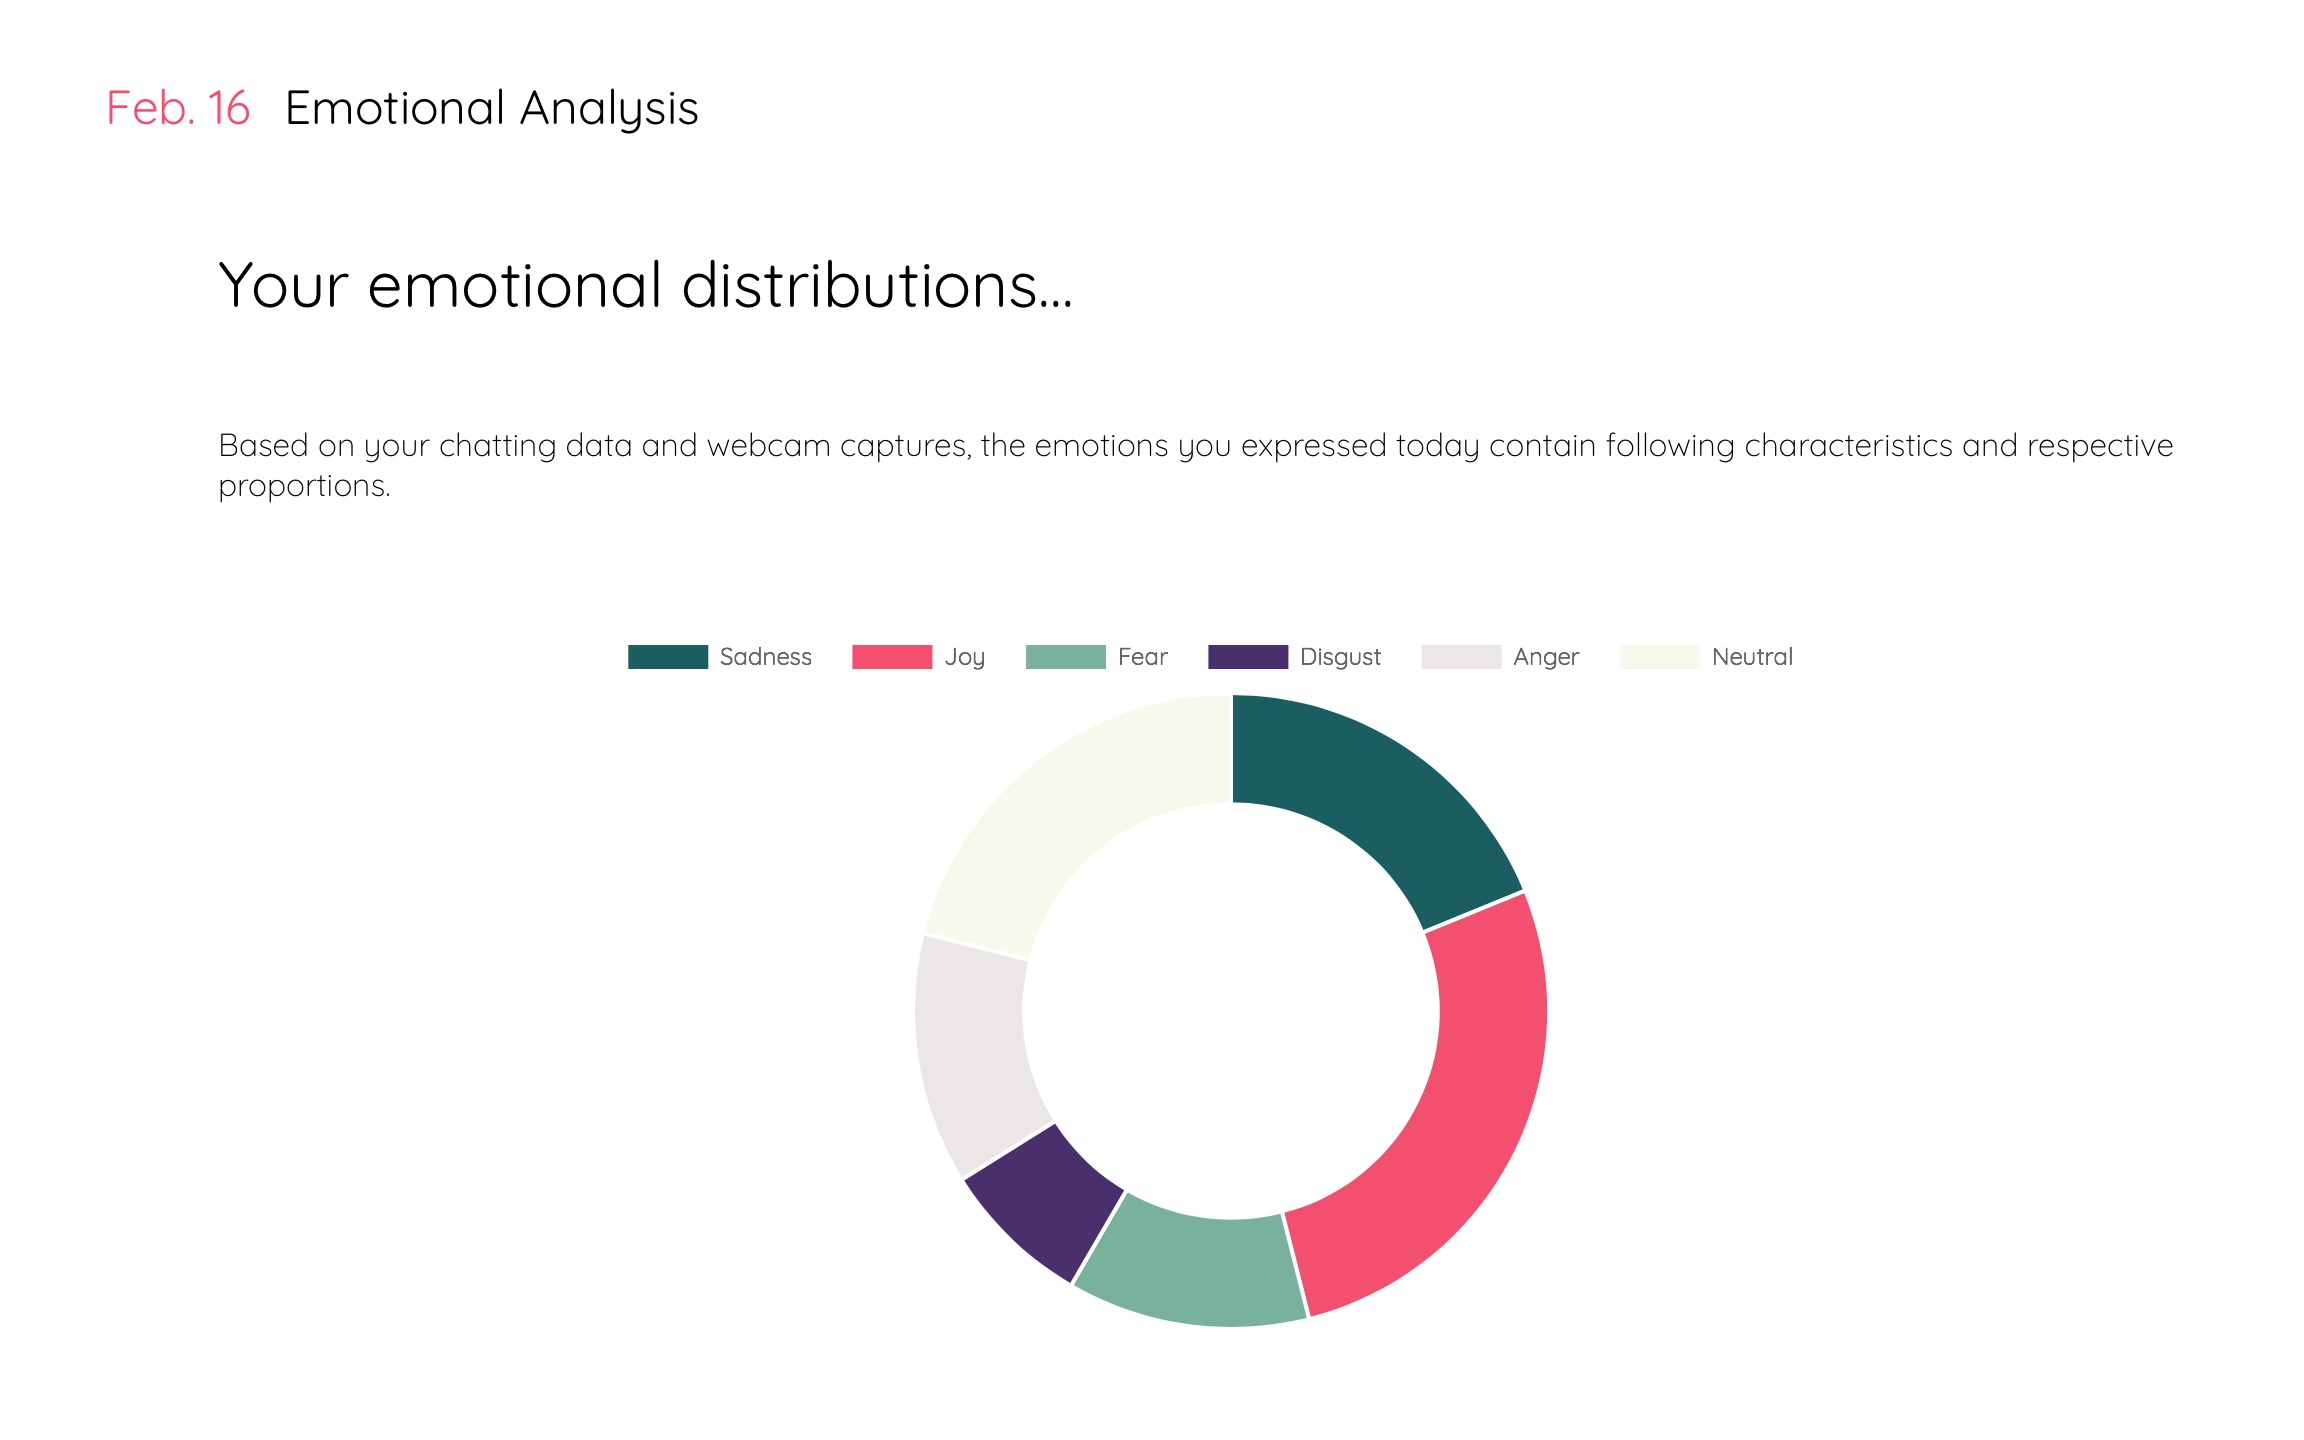The image size is (2304, 1440).
Task: Toggle the Disgust legend color box
Action: coord(1248,657)
